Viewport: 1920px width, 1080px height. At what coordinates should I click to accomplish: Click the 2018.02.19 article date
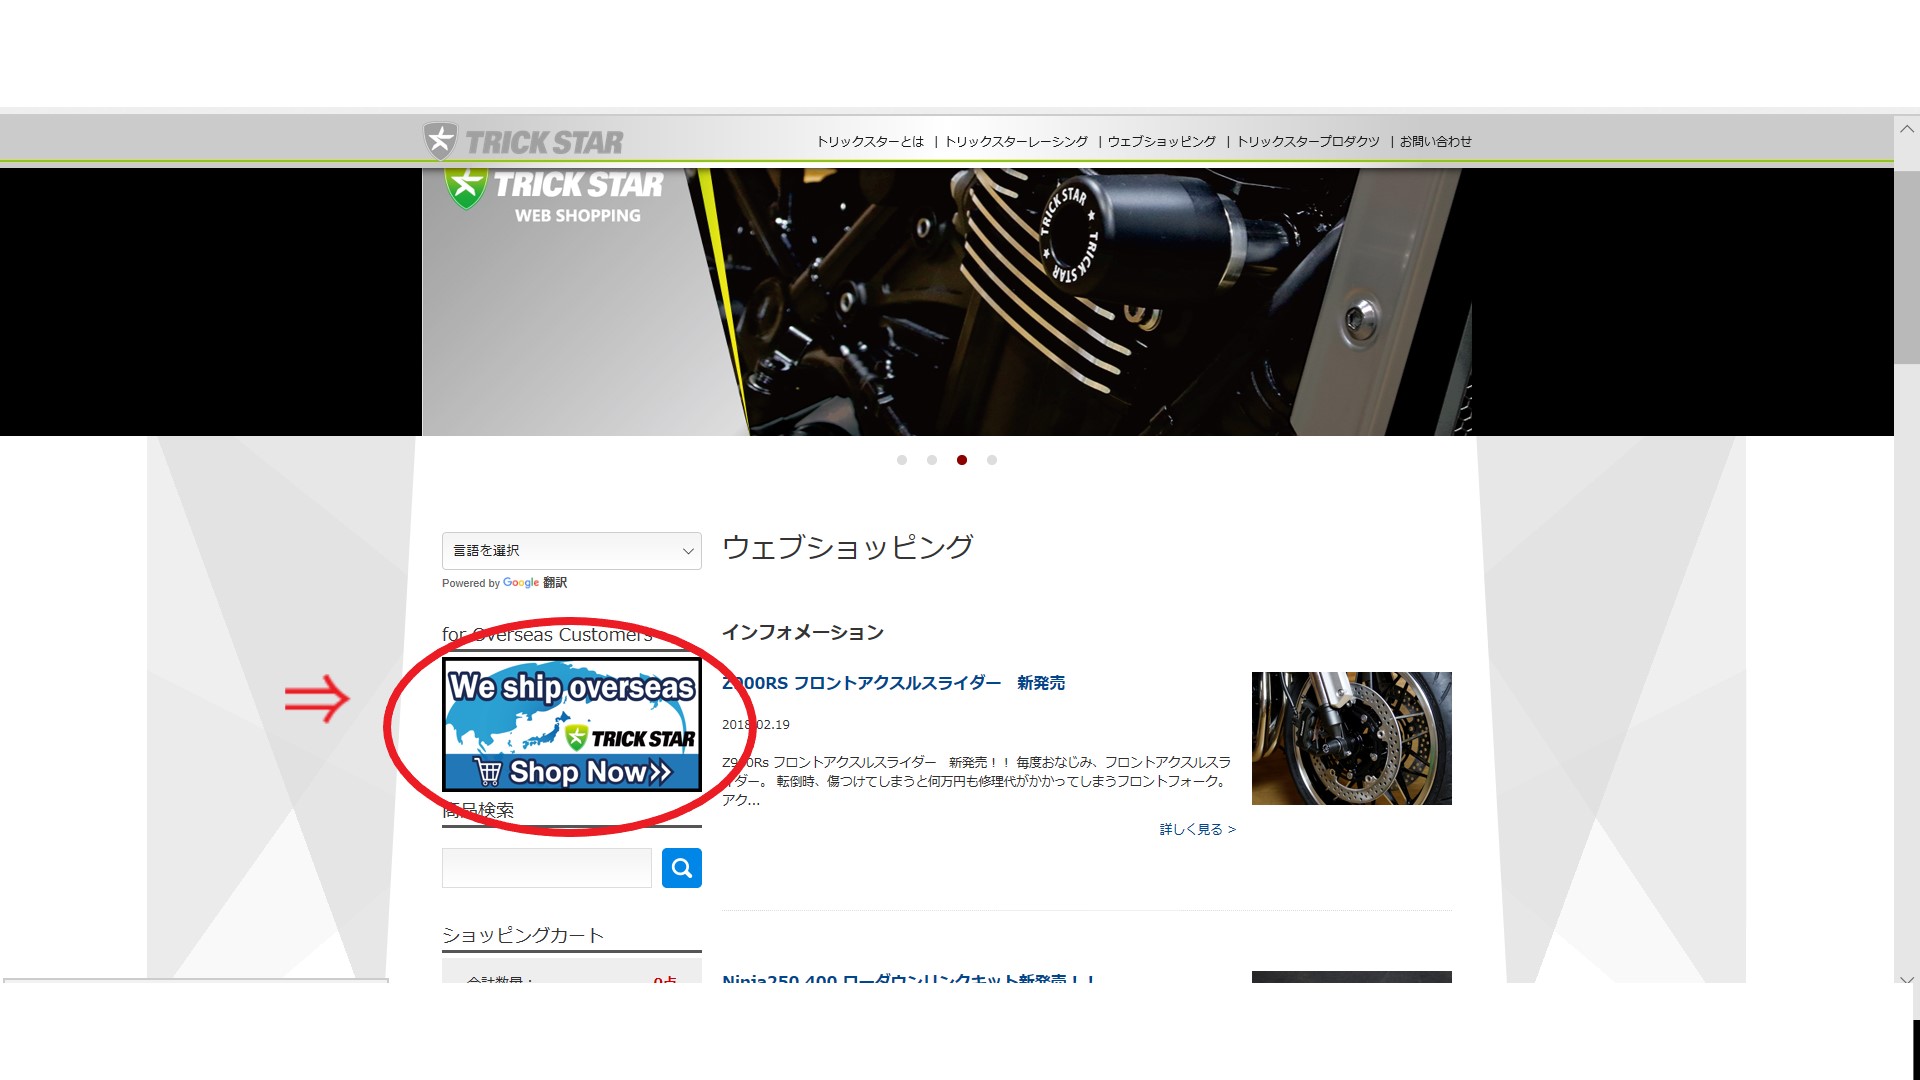tap(756, 725)
